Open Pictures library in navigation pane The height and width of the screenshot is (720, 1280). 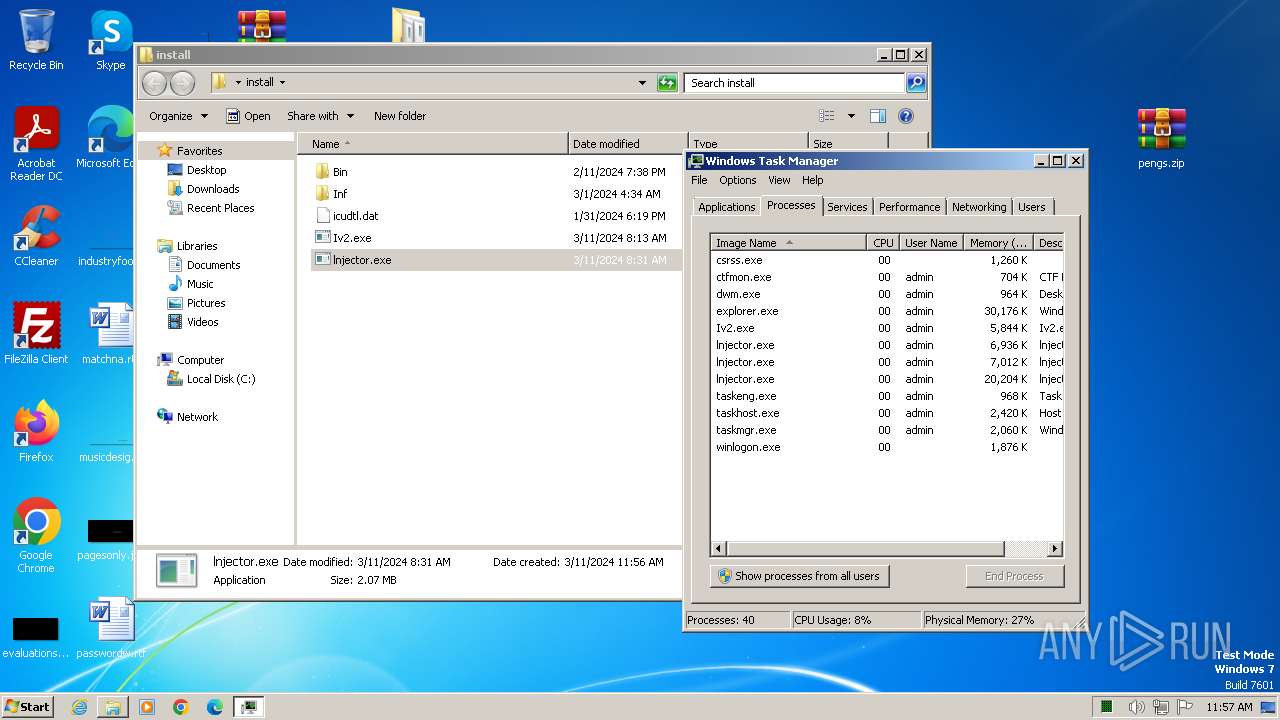[206, 303]
